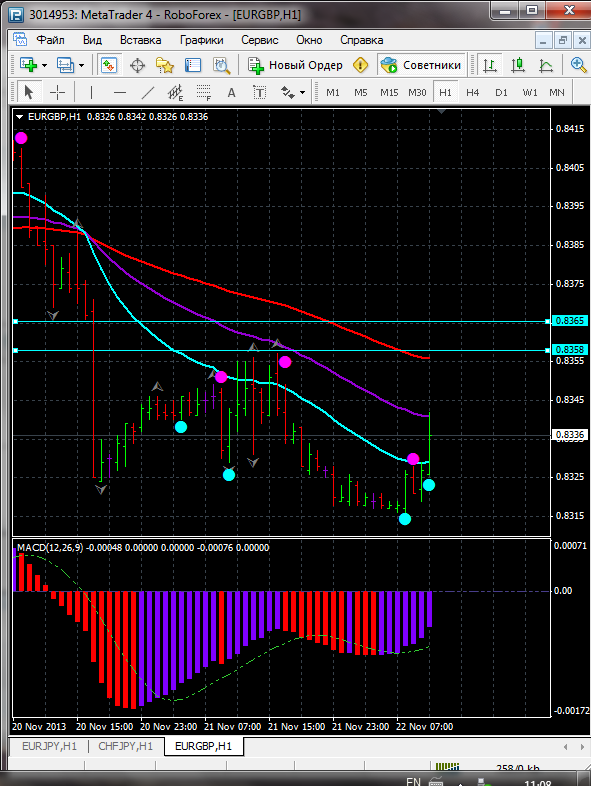Switch to bar chart mode
The height and width of the screenshot is (786, 600).
click(x=490, y=65)
